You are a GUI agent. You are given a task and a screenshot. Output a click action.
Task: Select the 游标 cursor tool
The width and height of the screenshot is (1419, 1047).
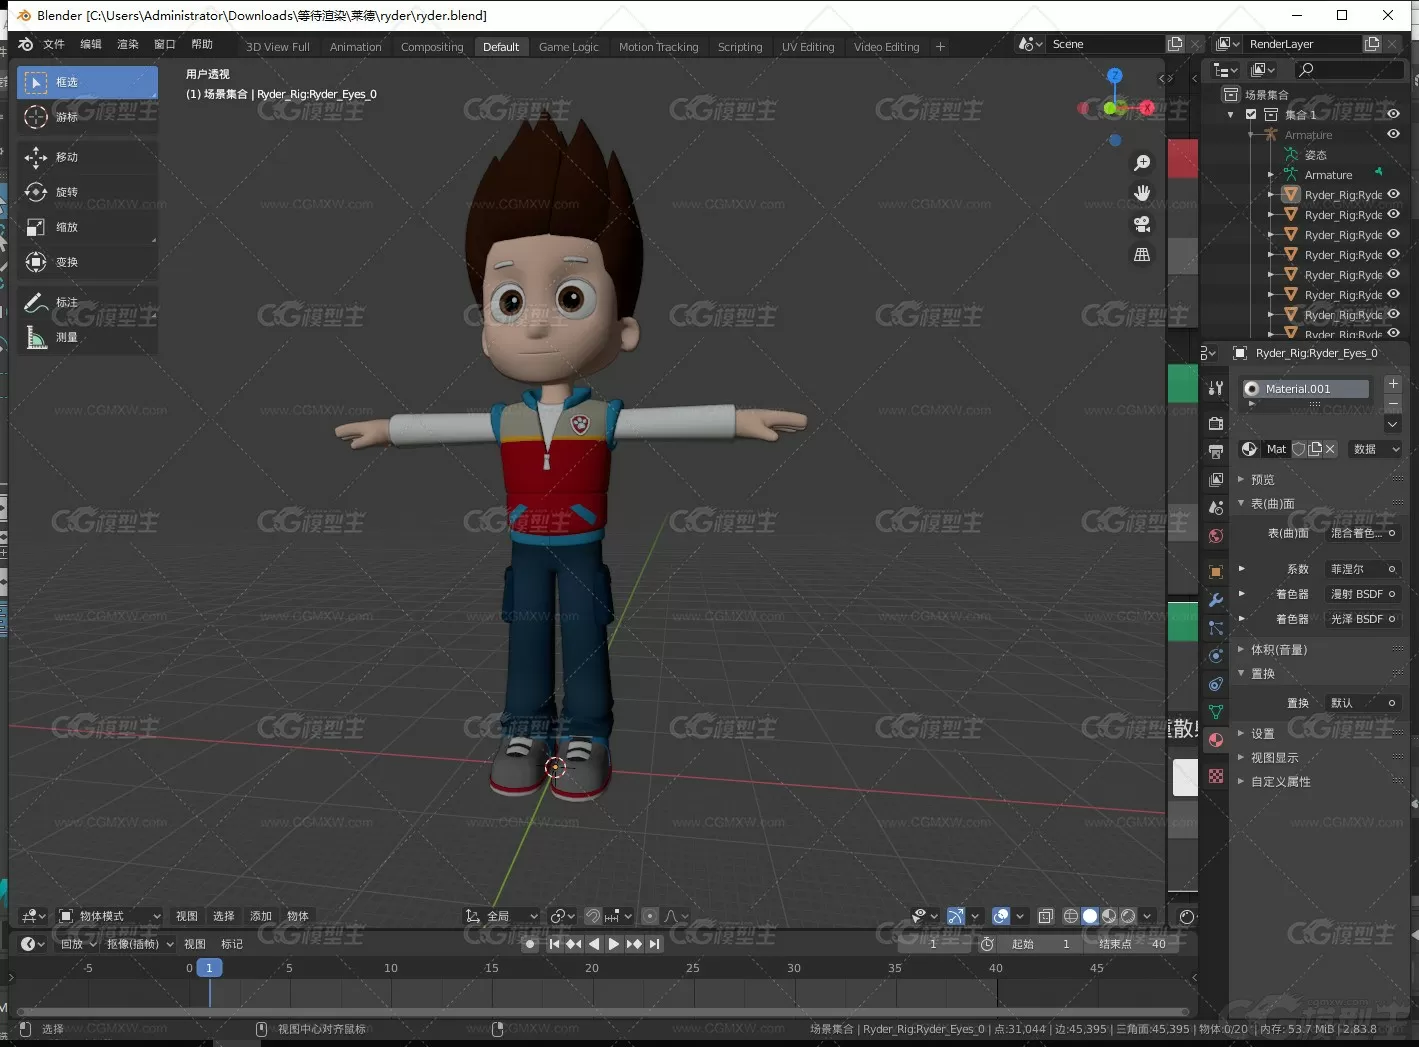pyautogui.click(x=87, y=117)
